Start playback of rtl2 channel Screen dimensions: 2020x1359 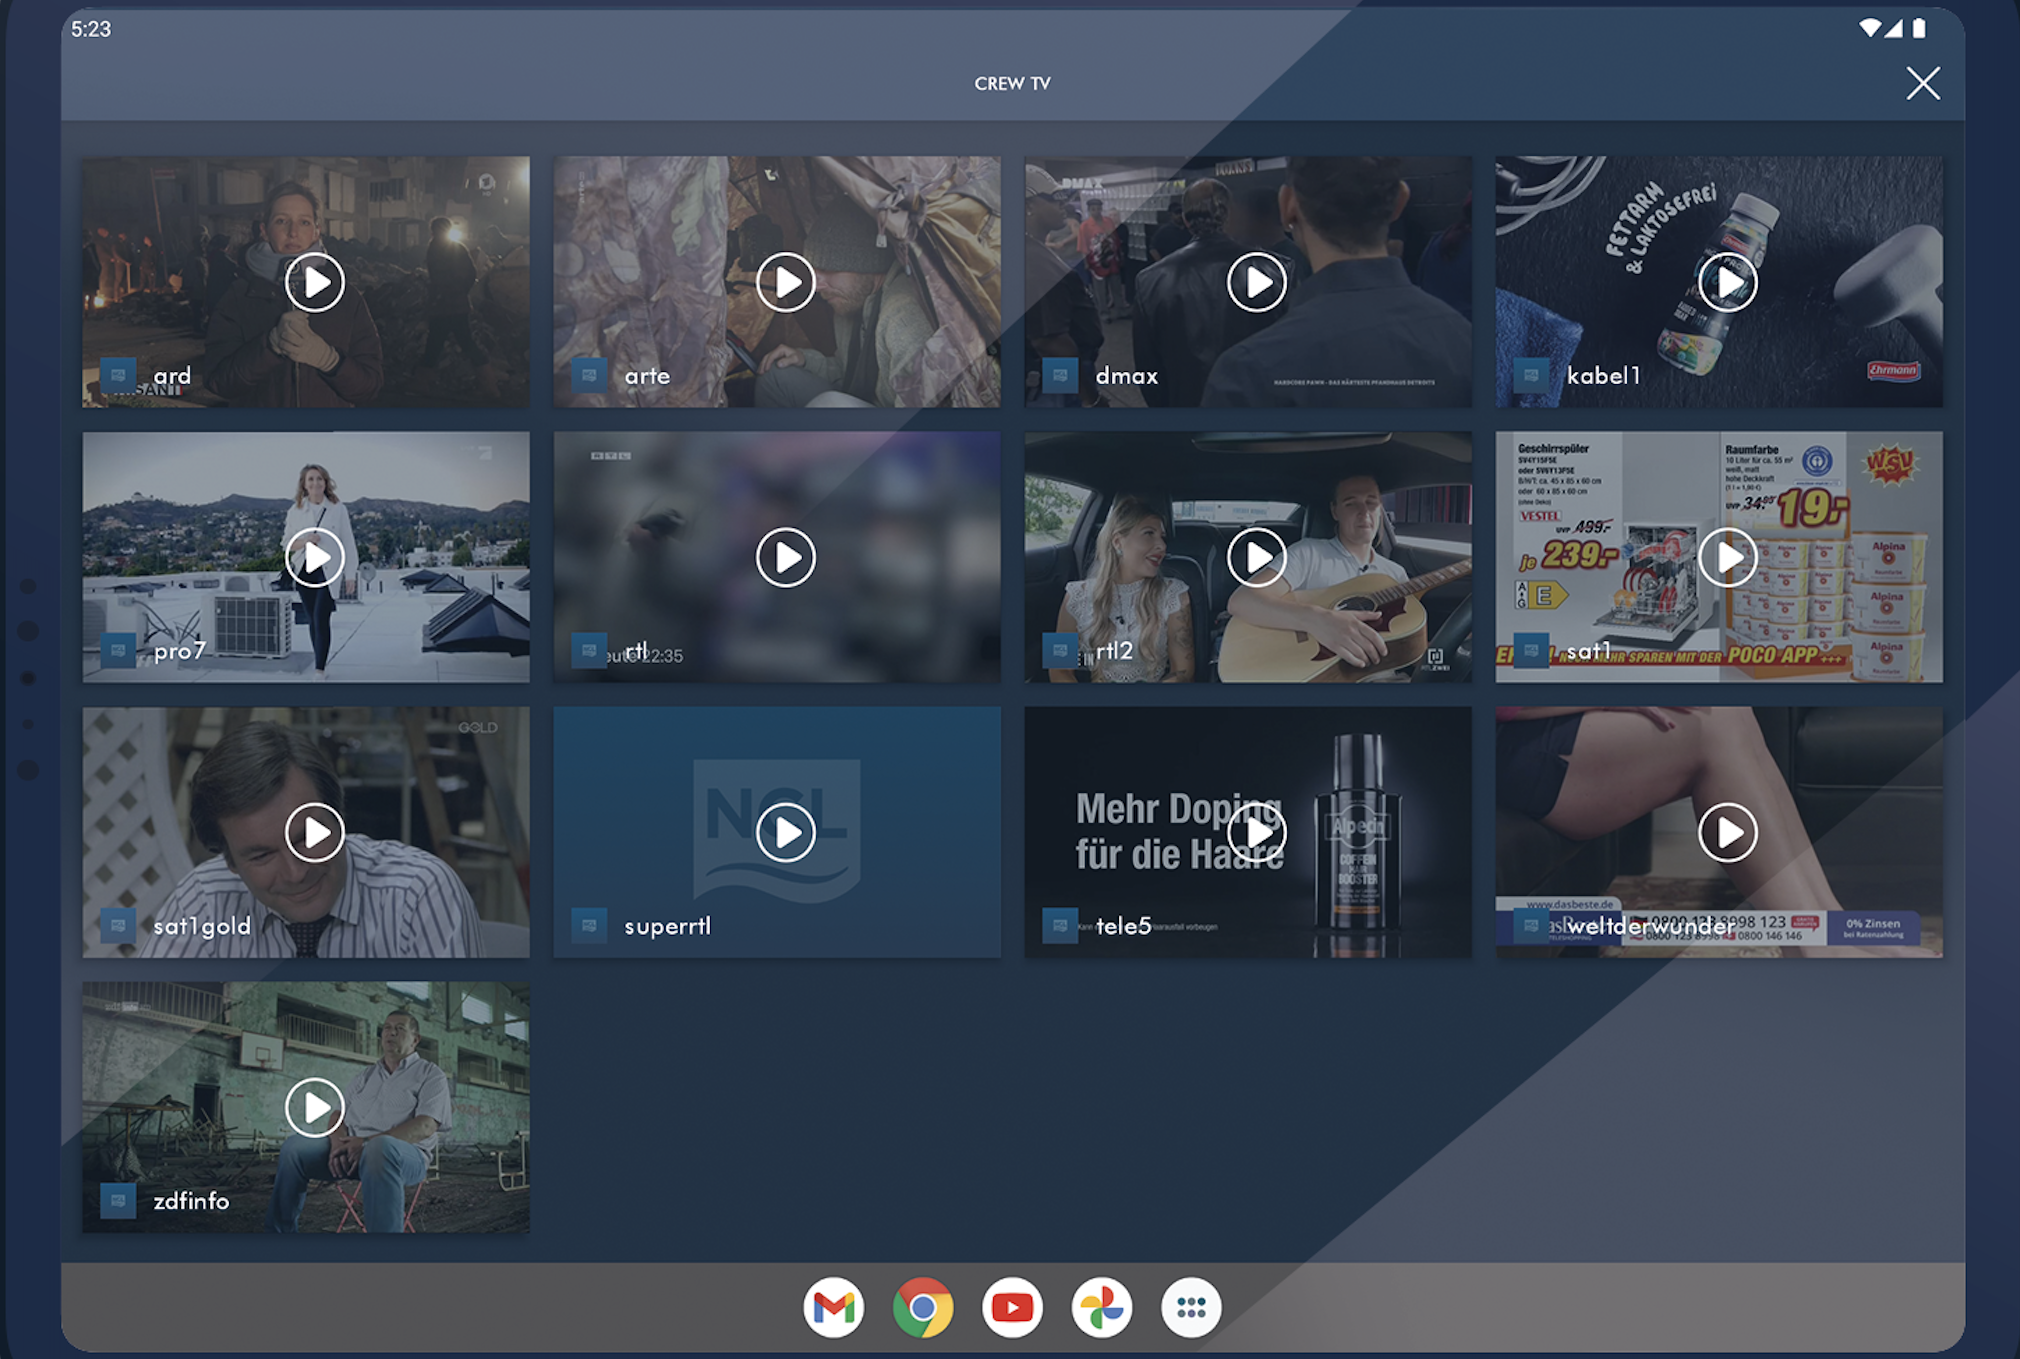1257,558
